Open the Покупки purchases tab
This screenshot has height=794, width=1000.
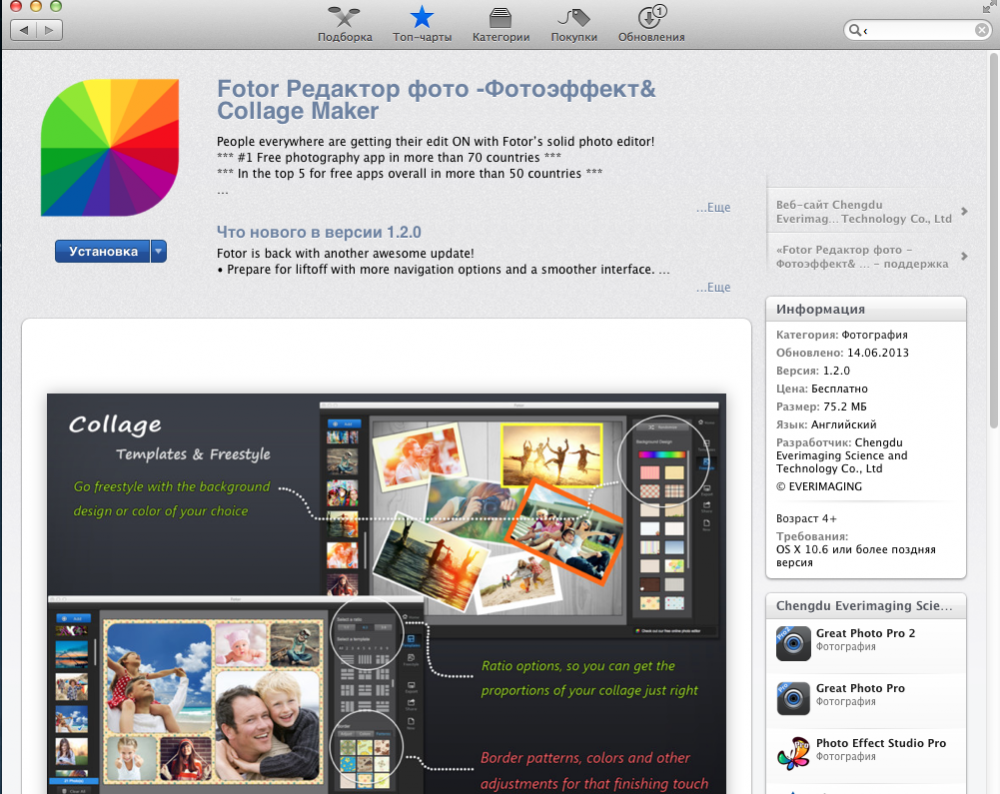574,24
